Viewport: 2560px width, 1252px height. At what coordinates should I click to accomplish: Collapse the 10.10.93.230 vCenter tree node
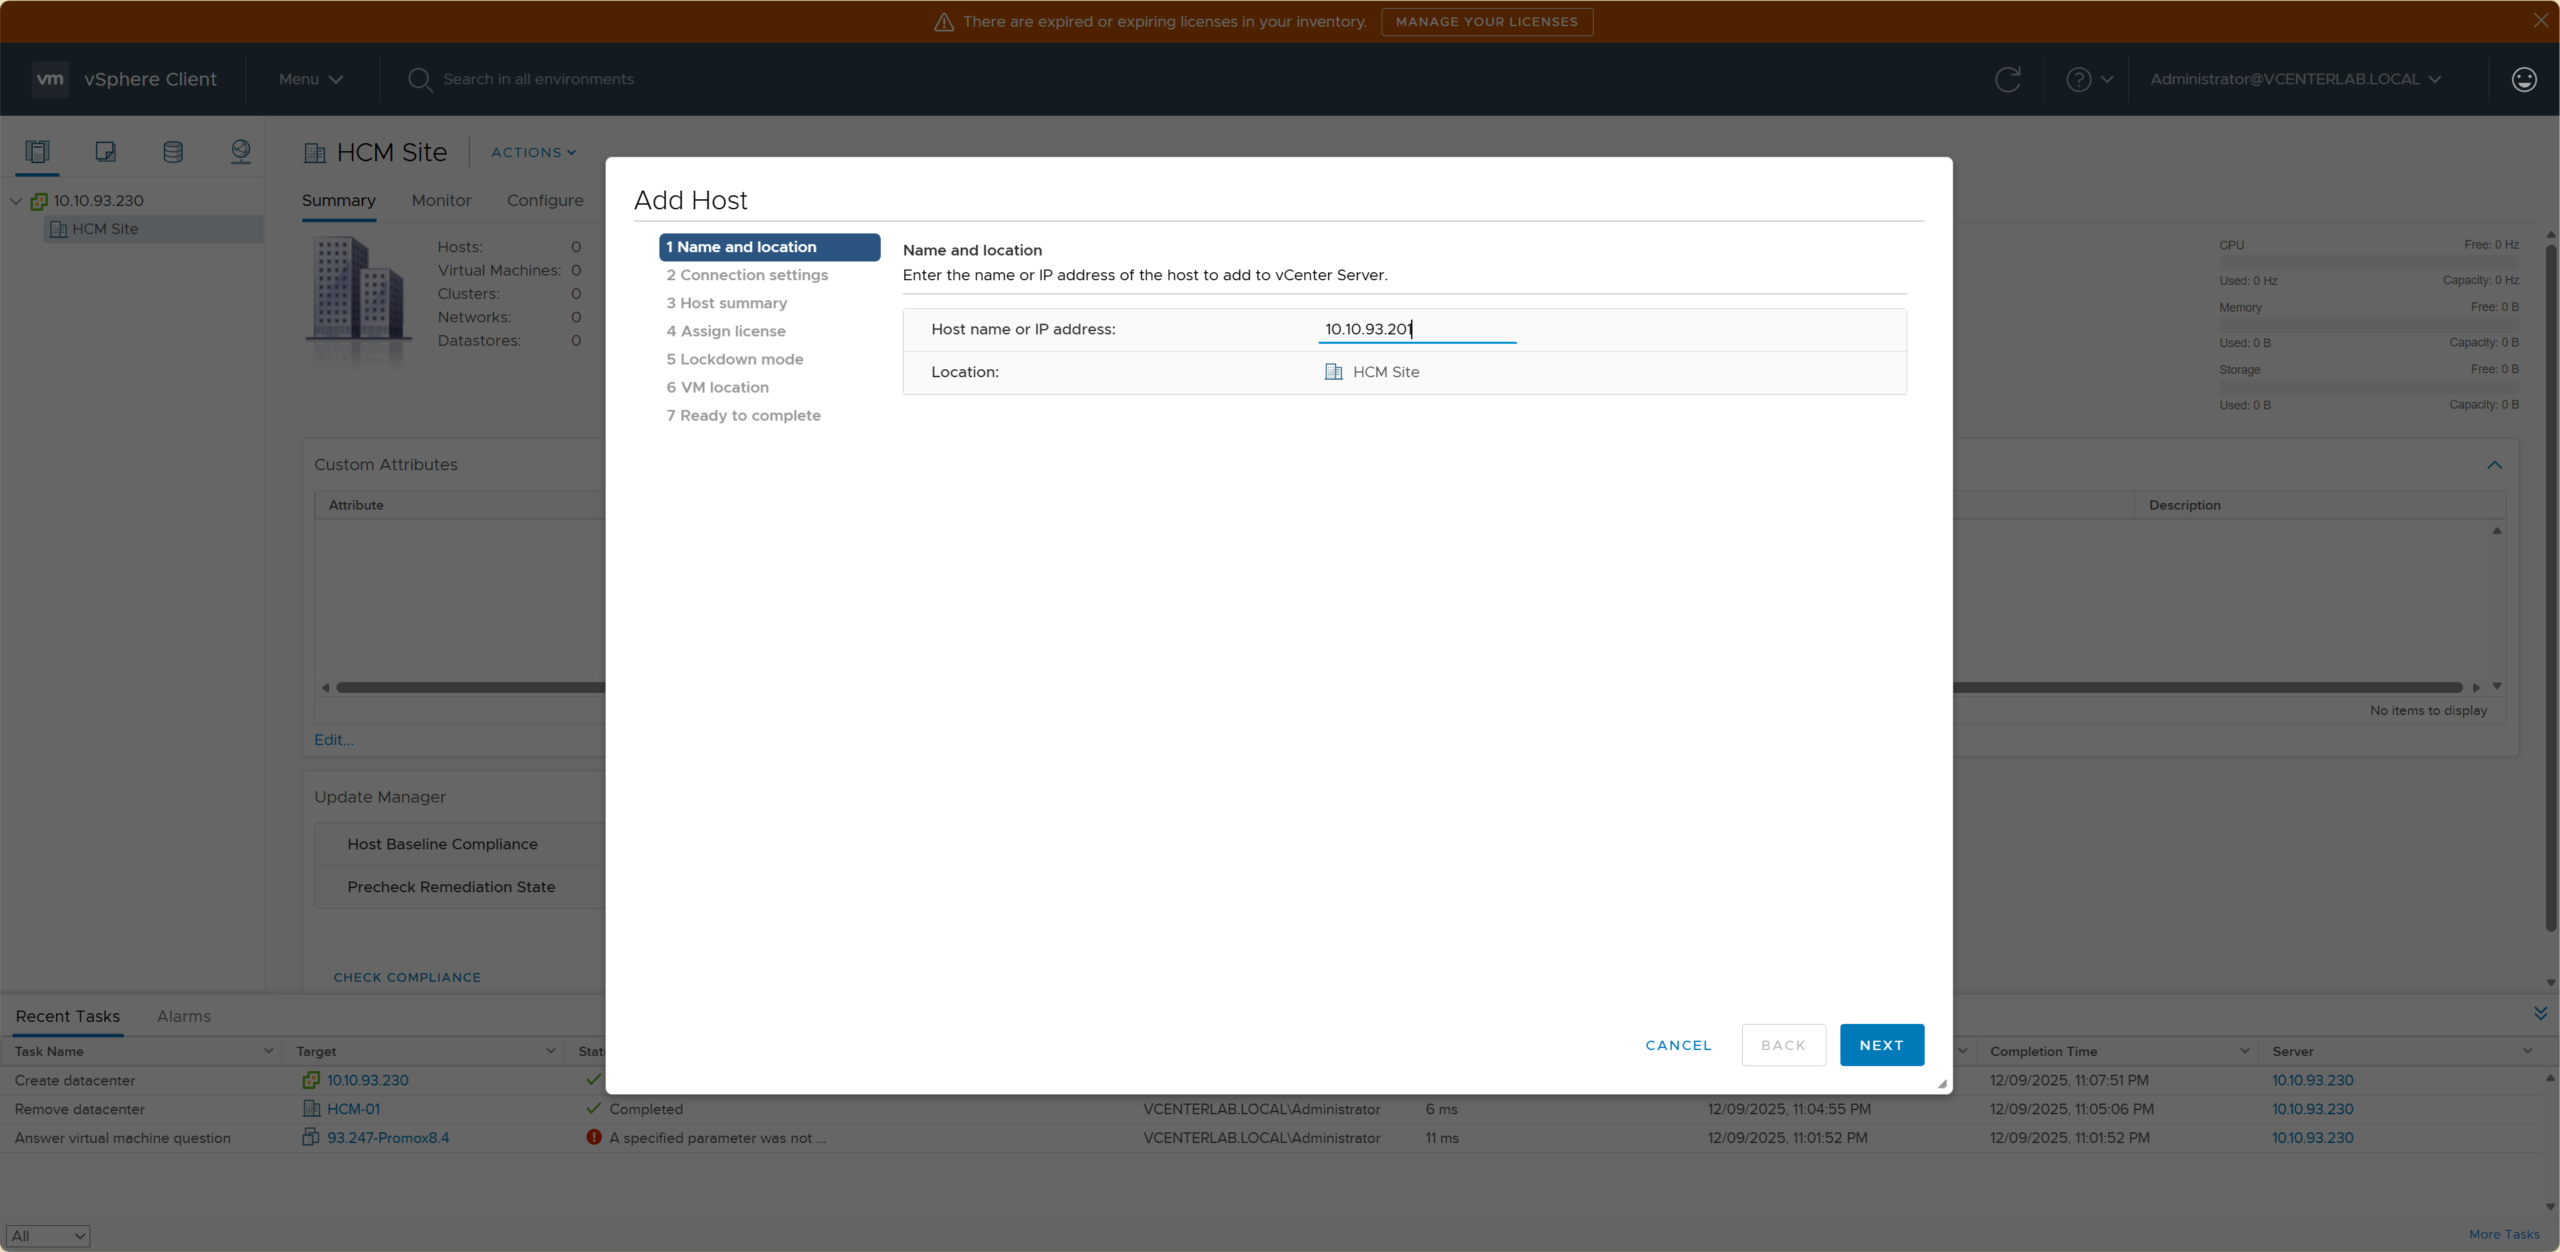16,201
